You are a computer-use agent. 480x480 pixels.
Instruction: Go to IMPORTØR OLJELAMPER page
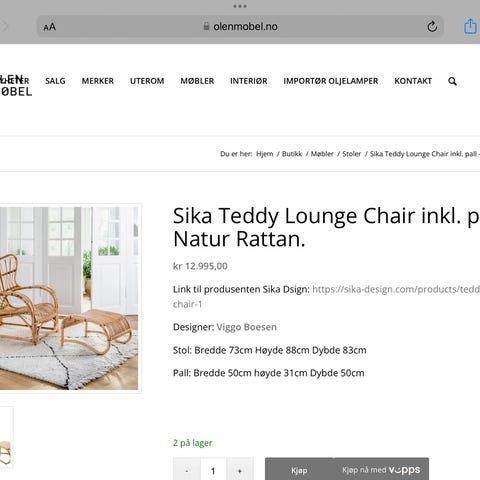[x=331, y=81]
